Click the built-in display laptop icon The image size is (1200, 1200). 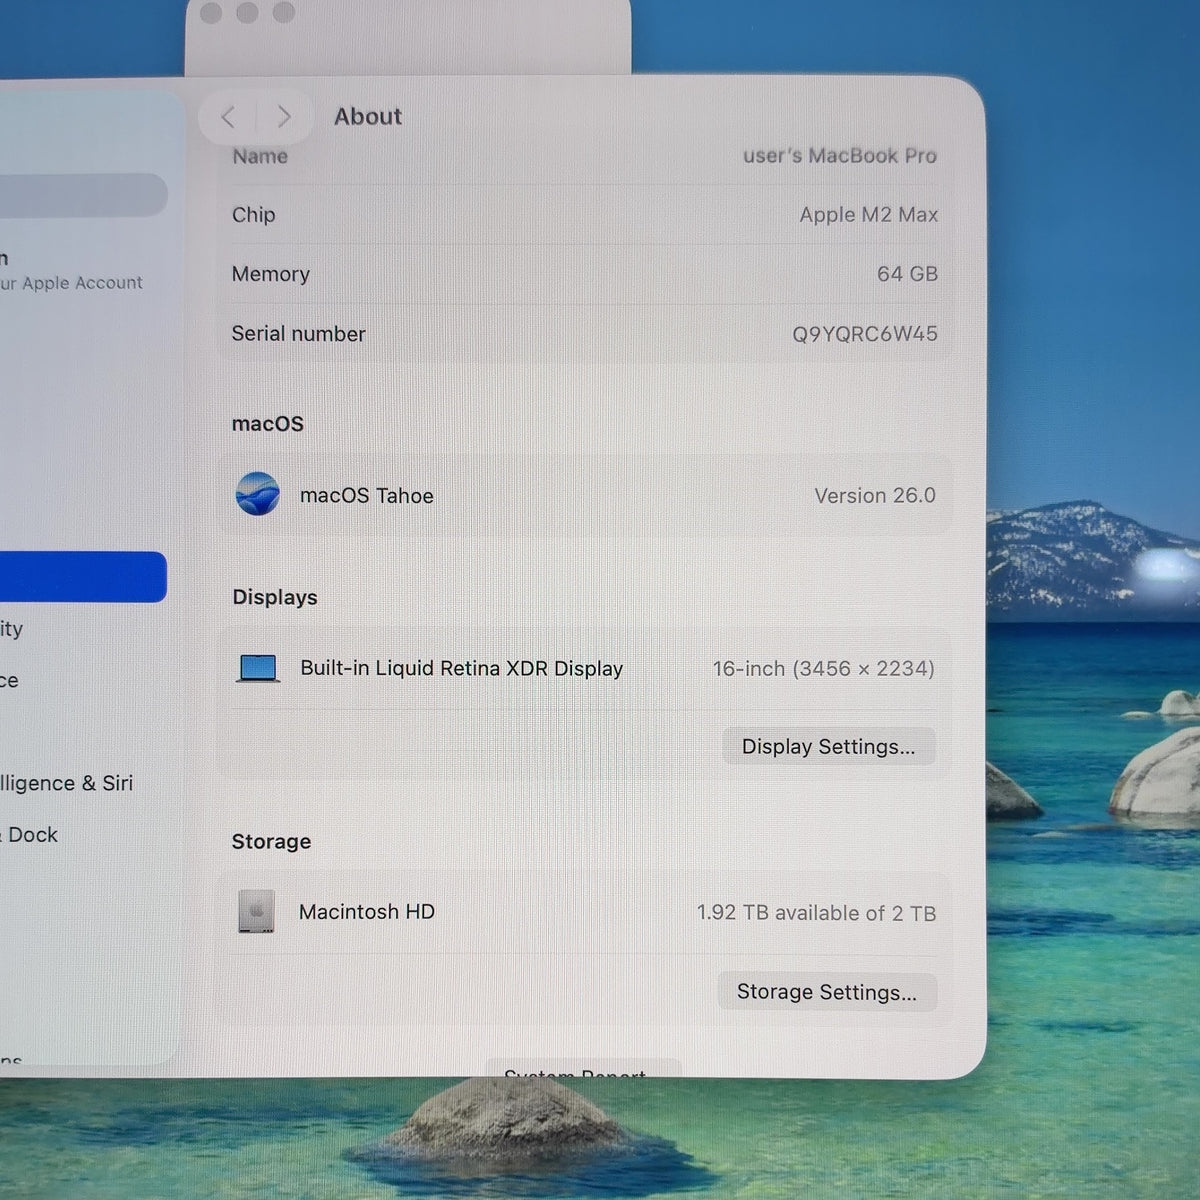[258, 668]
